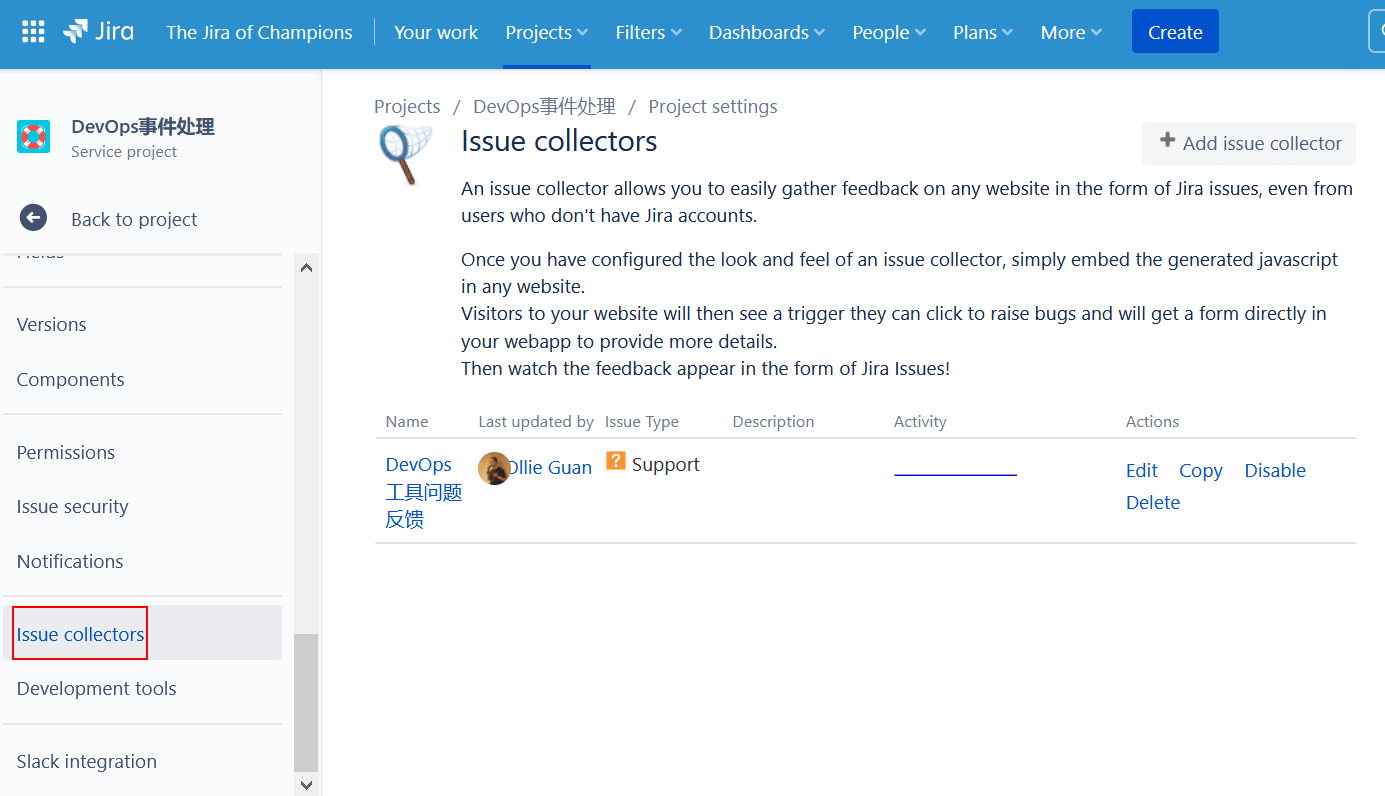
Task: Click the Back to project arrow icon
Action: click(33, 218)
